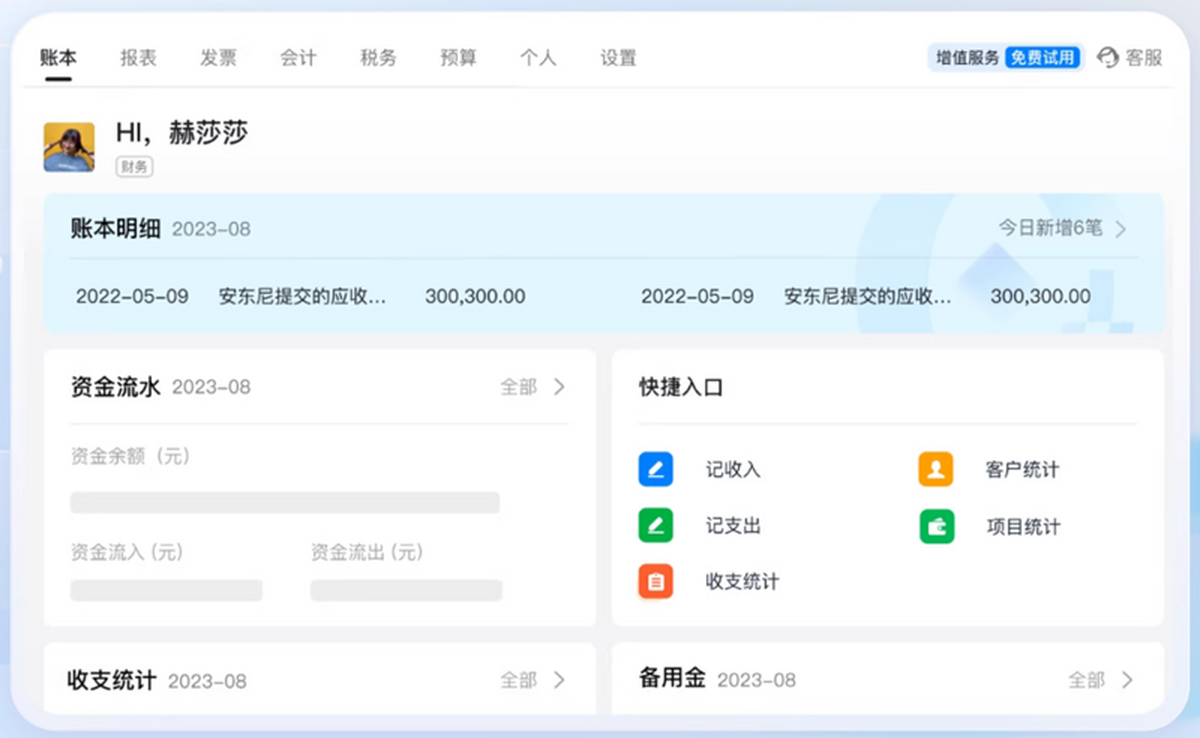Image resolution: width=1200 pixels, height=738 pixels.
Task: Open the 设置 tab
Action: 618,58
